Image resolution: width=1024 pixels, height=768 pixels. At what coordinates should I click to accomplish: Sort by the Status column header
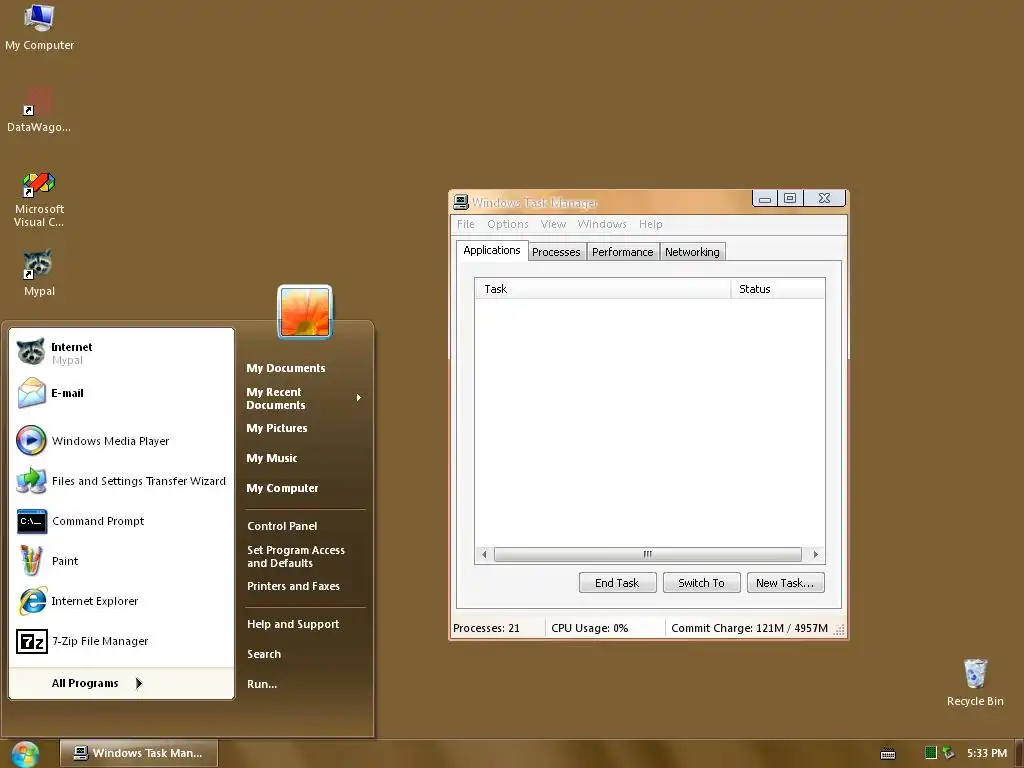[778, 289]
